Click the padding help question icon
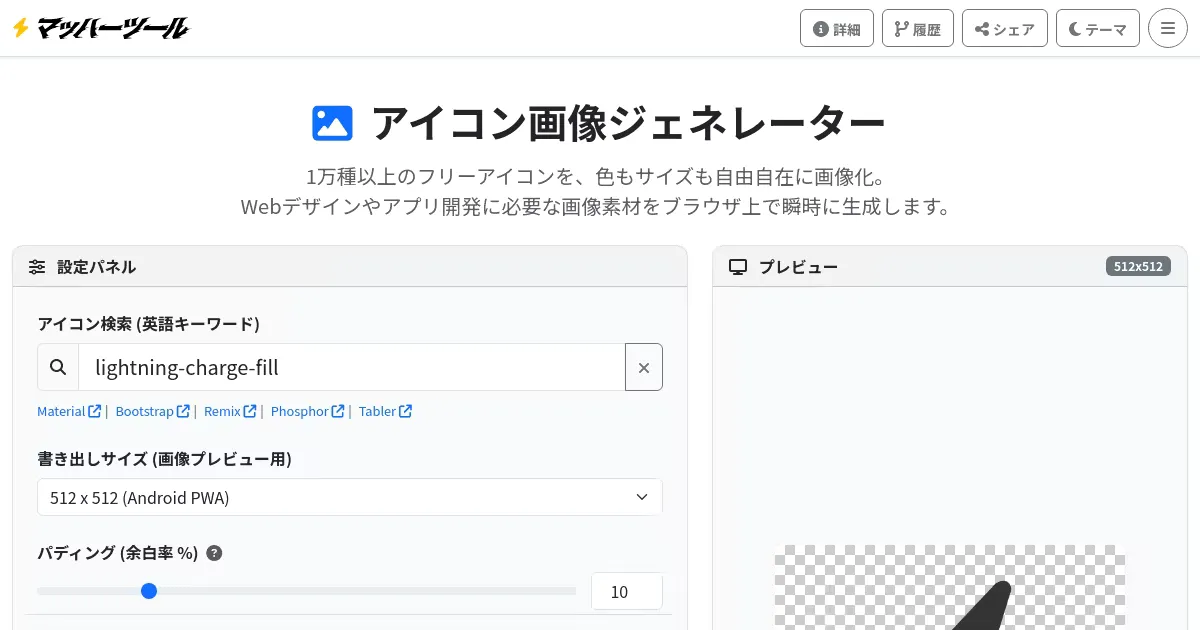1200x630 pixels. coord(214,553)
